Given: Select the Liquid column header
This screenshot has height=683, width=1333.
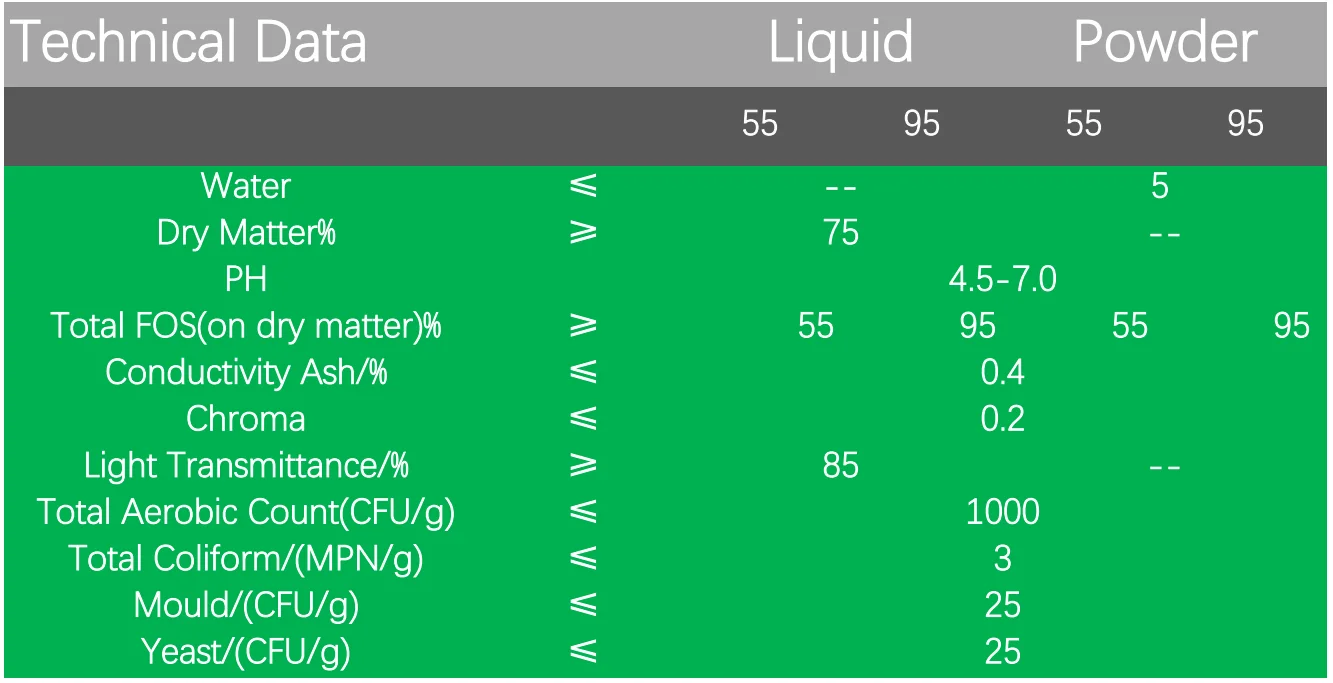Looking at the screenshot, I should (x=840, y=43).
